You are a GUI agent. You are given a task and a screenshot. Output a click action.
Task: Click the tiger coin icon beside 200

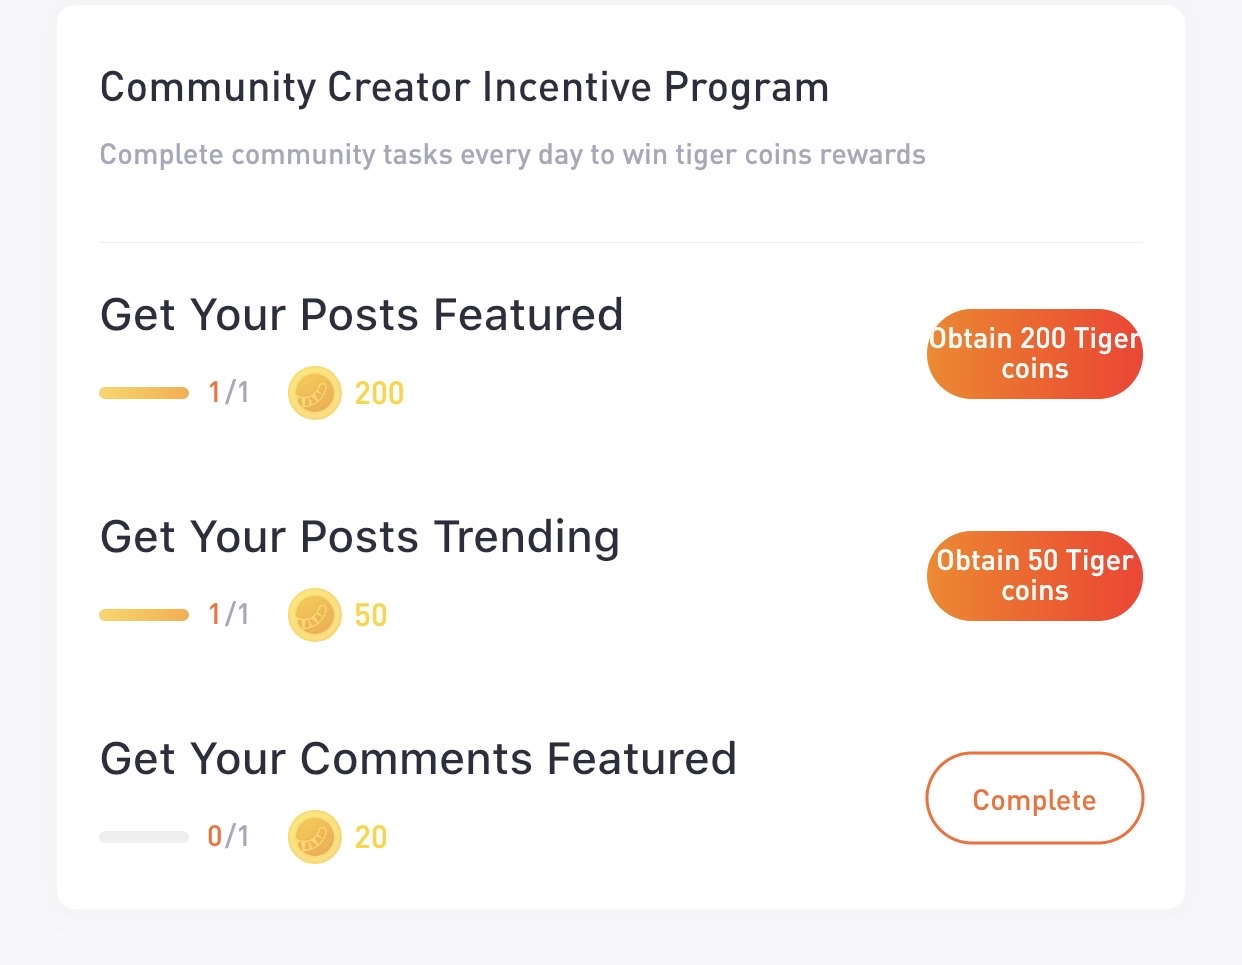315,393
